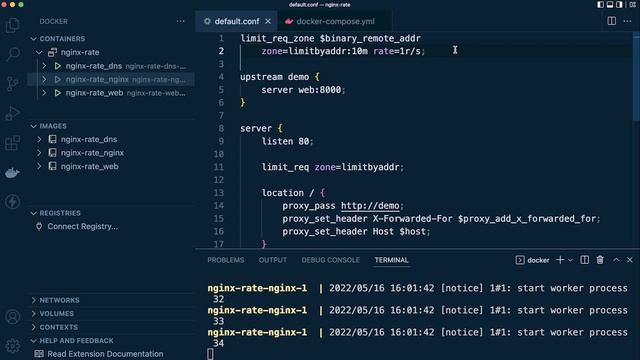Close the terminal panel

pyautogui.click(x=630, y=260)
